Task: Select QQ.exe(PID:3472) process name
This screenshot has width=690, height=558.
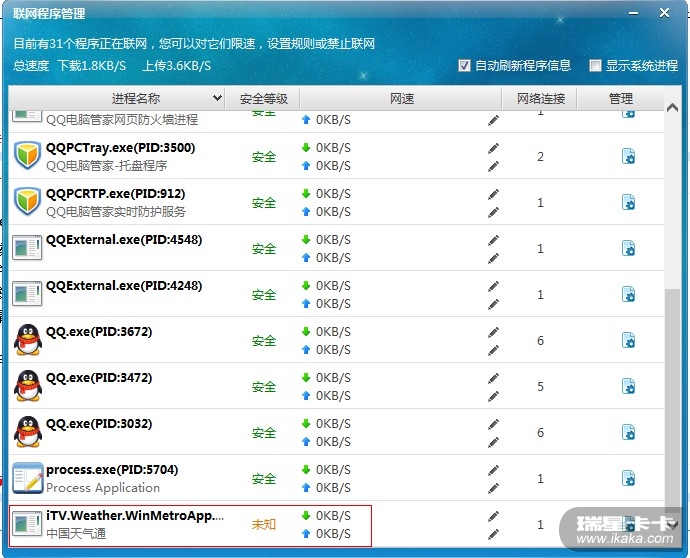Action: [x=99, y=378]
